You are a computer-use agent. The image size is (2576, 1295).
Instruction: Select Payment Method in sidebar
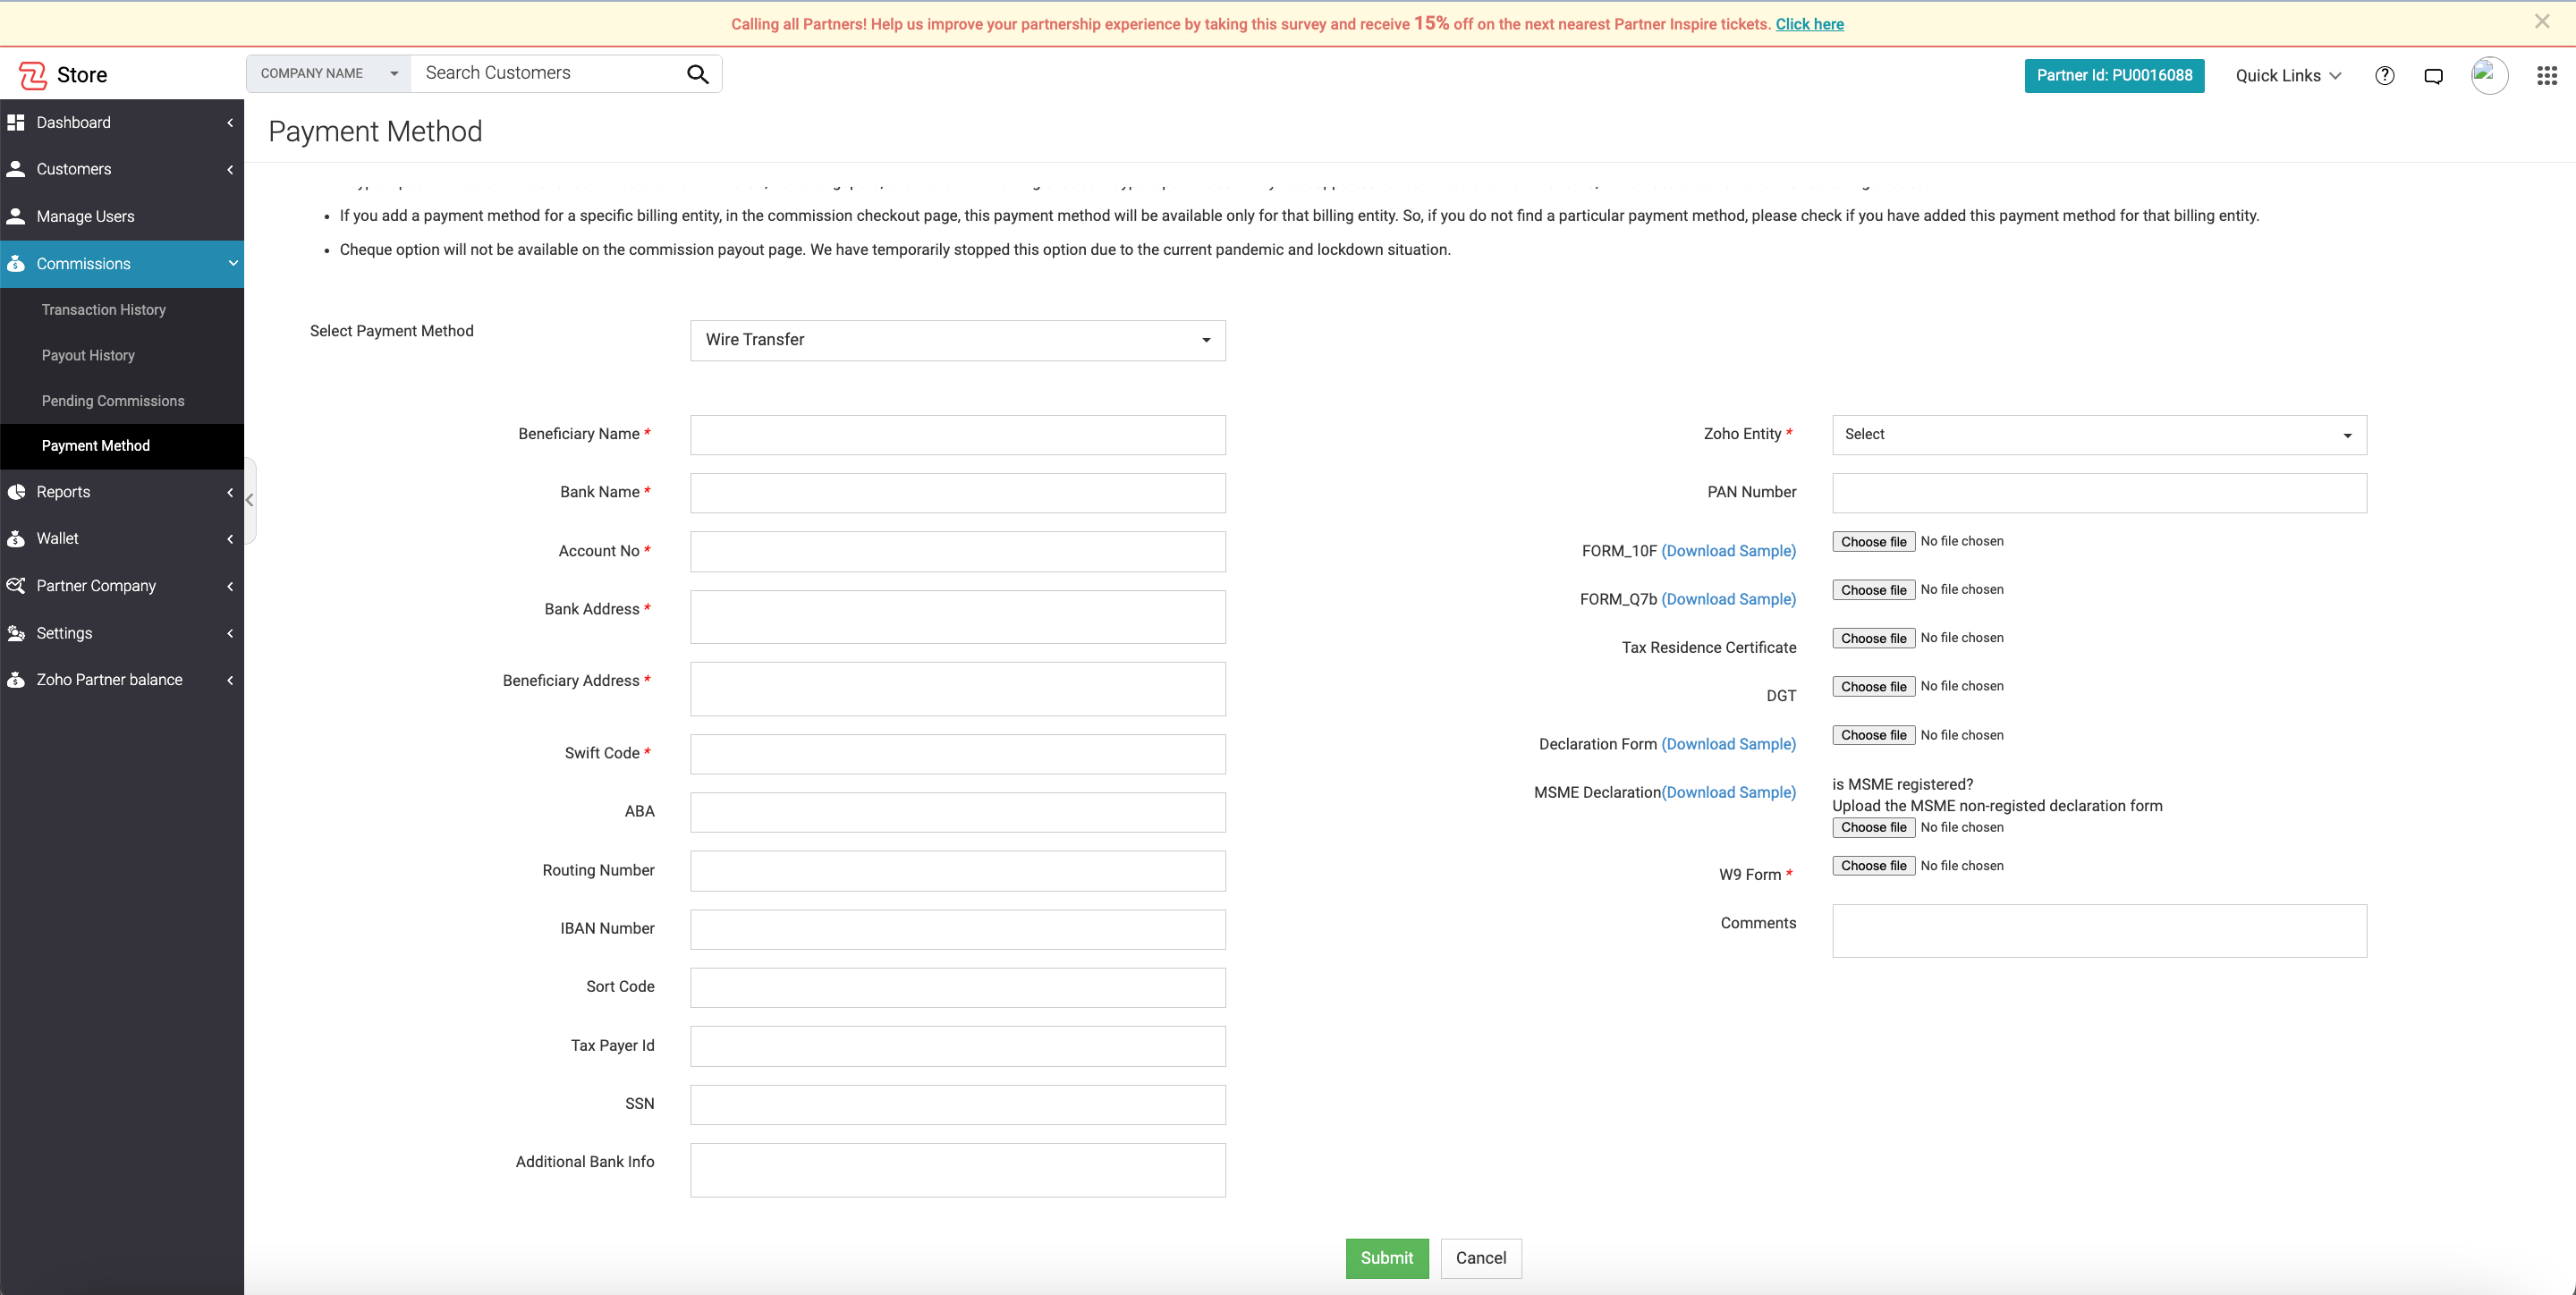96,446
